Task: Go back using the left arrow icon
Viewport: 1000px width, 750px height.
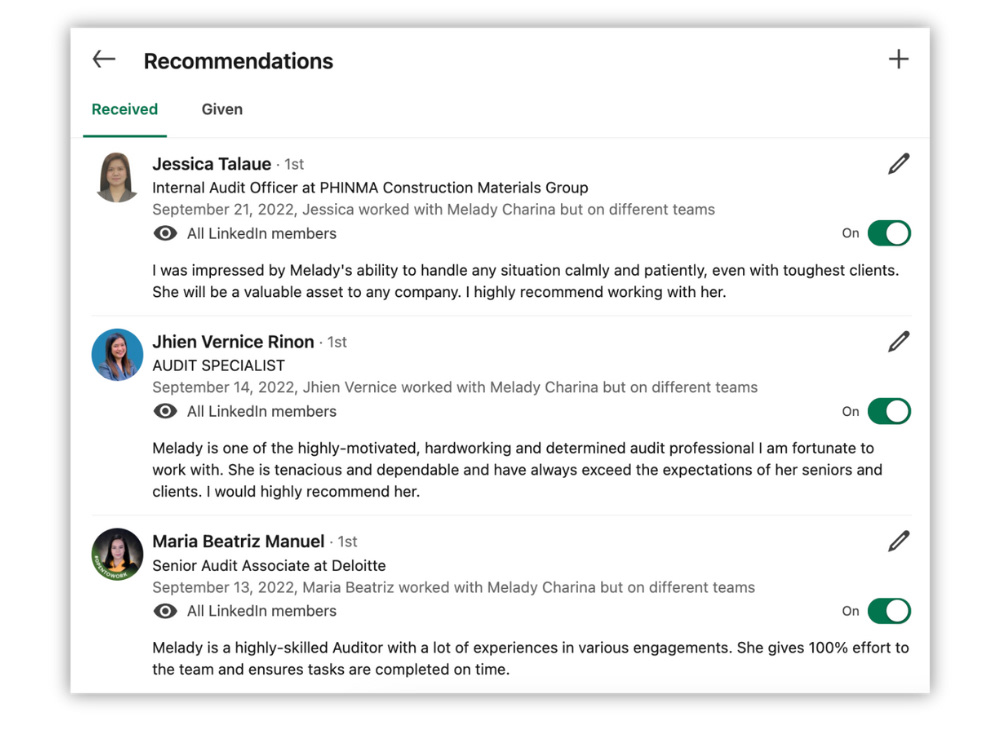Action: pyautogui.click(x=104, y=59)
